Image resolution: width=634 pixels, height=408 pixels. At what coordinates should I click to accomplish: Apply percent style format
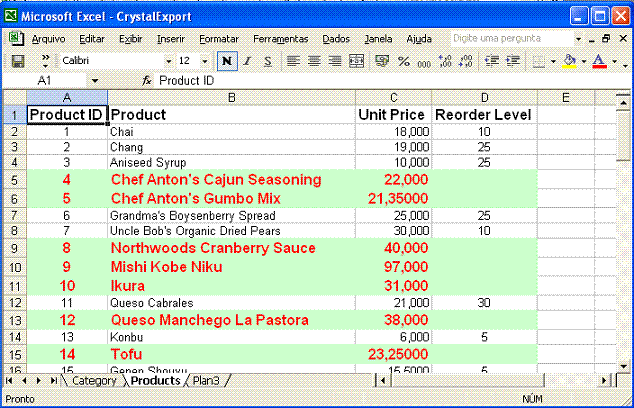(x=404, y=61)
